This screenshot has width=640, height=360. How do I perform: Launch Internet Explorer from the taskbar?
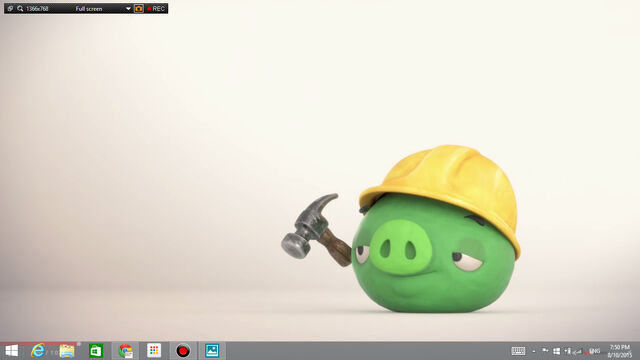[x=38, y=351]
